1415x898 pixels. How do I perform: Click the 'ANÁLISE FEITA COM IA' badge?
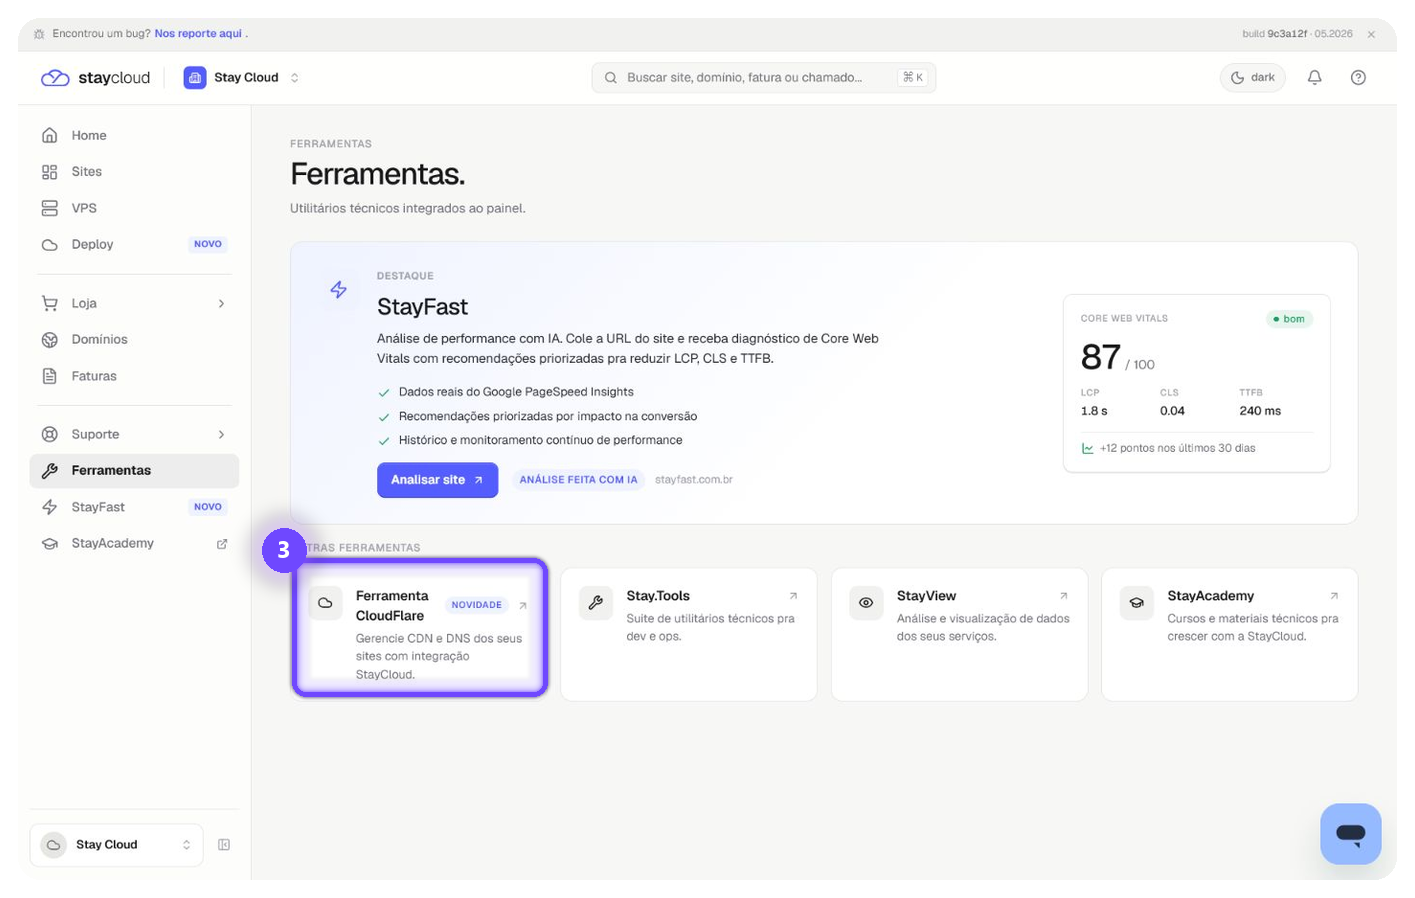point(578,480)
